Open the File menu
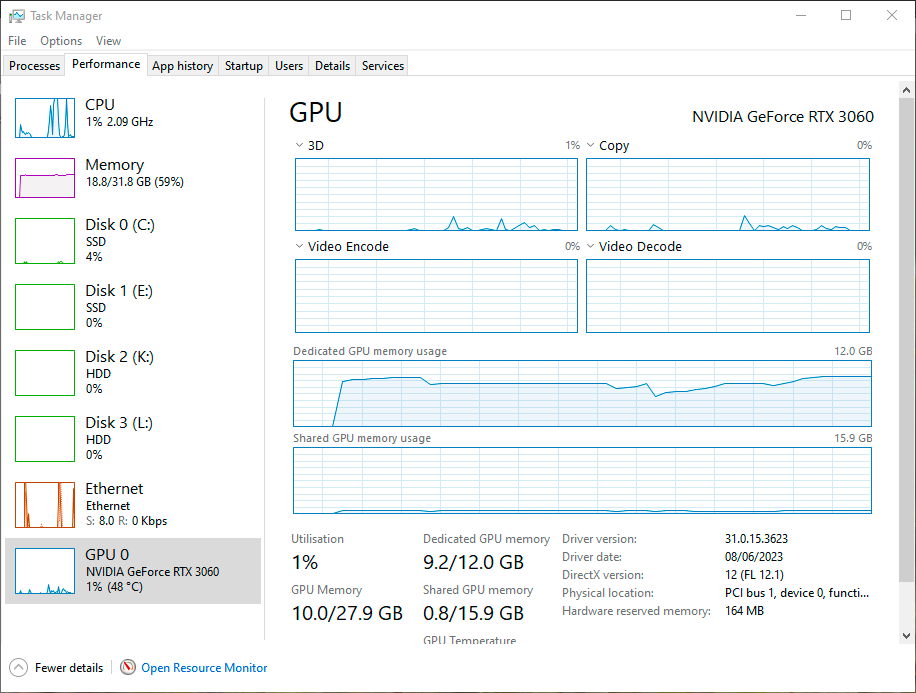The height and width of the screenshot is (693, 916). click(17, 41)
